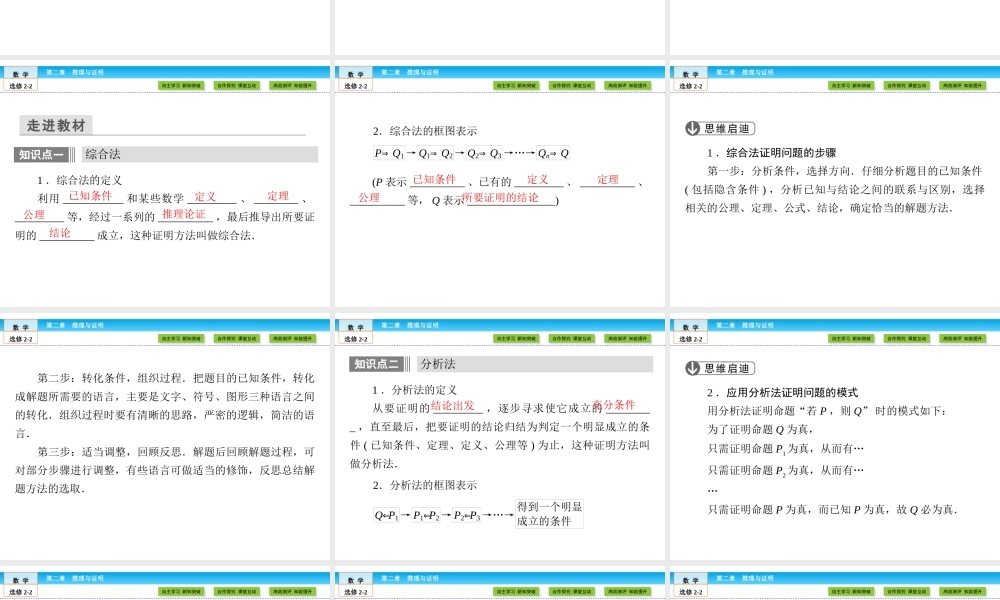This screenshot has width=1000, height=600.
Task: Click the P⇒Q1 framework formula box
Action: coord(388,152)
